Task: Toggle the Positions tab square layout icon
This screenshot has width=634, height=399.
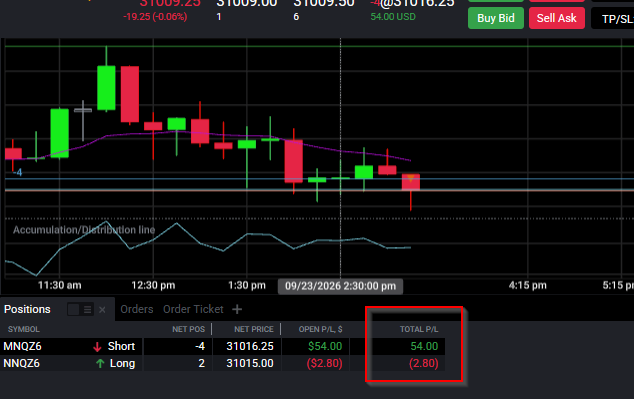Action: (x=74, y=310)
